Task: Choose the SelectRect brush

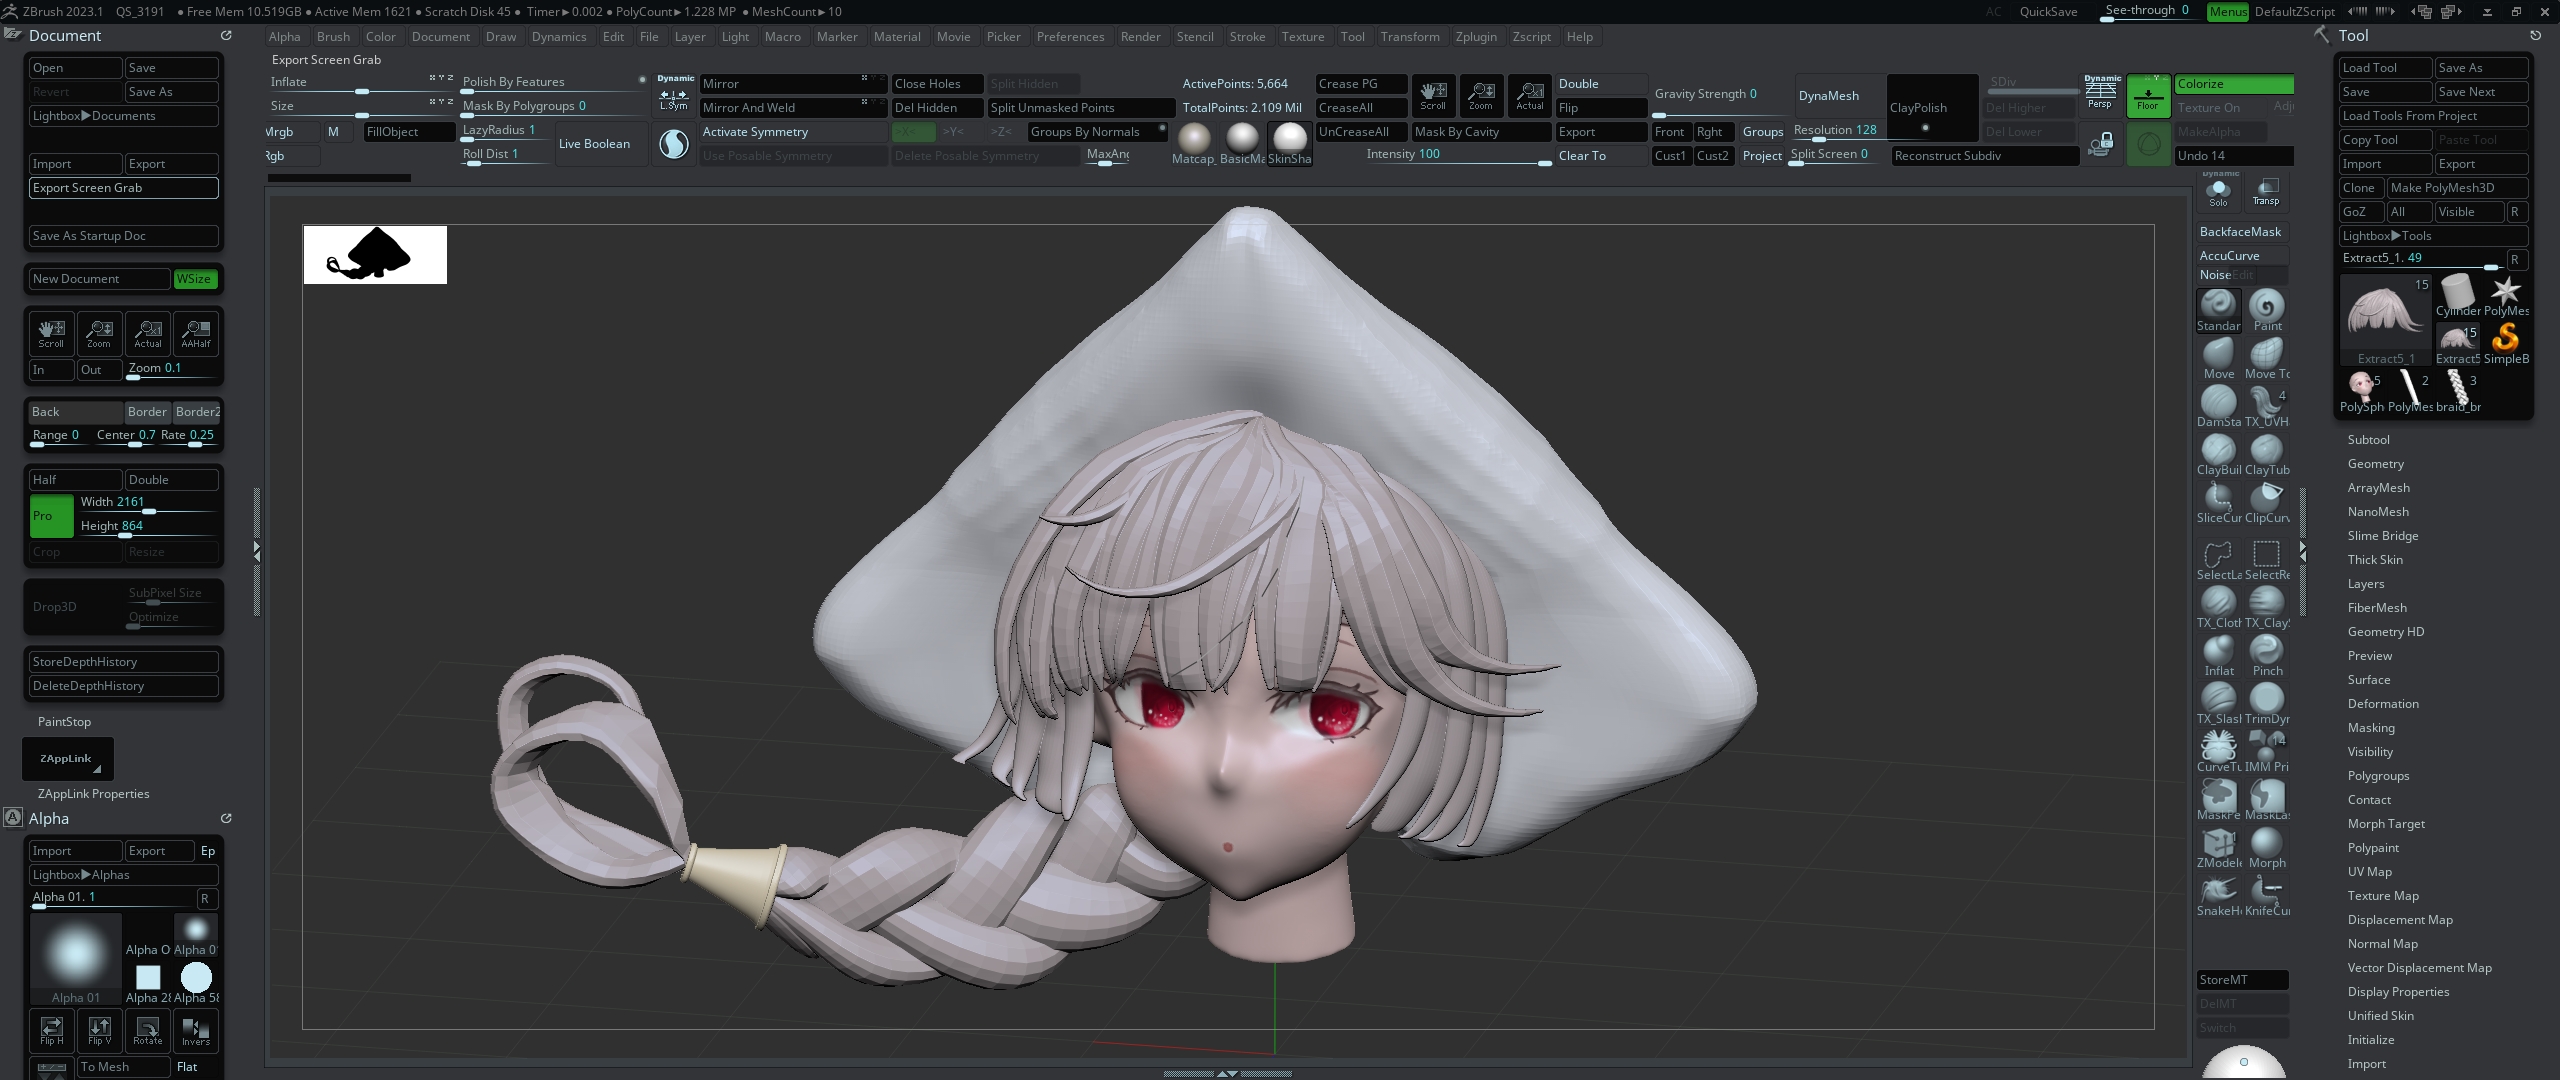Action: tap(2266, 559)
